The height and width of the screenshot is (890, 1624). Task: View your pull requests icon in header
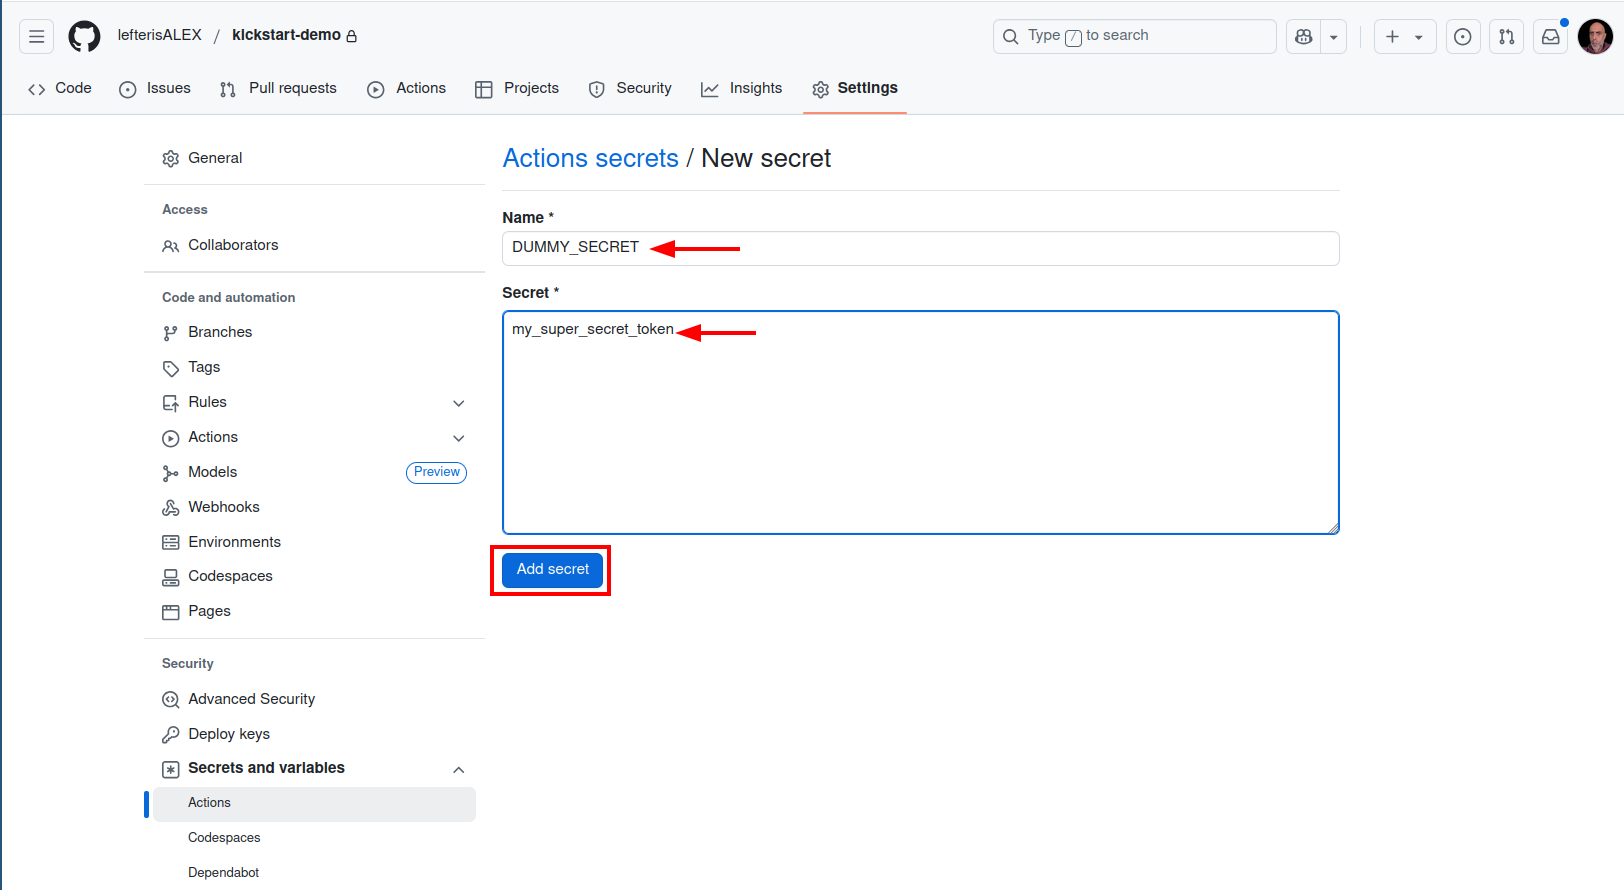coord(1507,37)
